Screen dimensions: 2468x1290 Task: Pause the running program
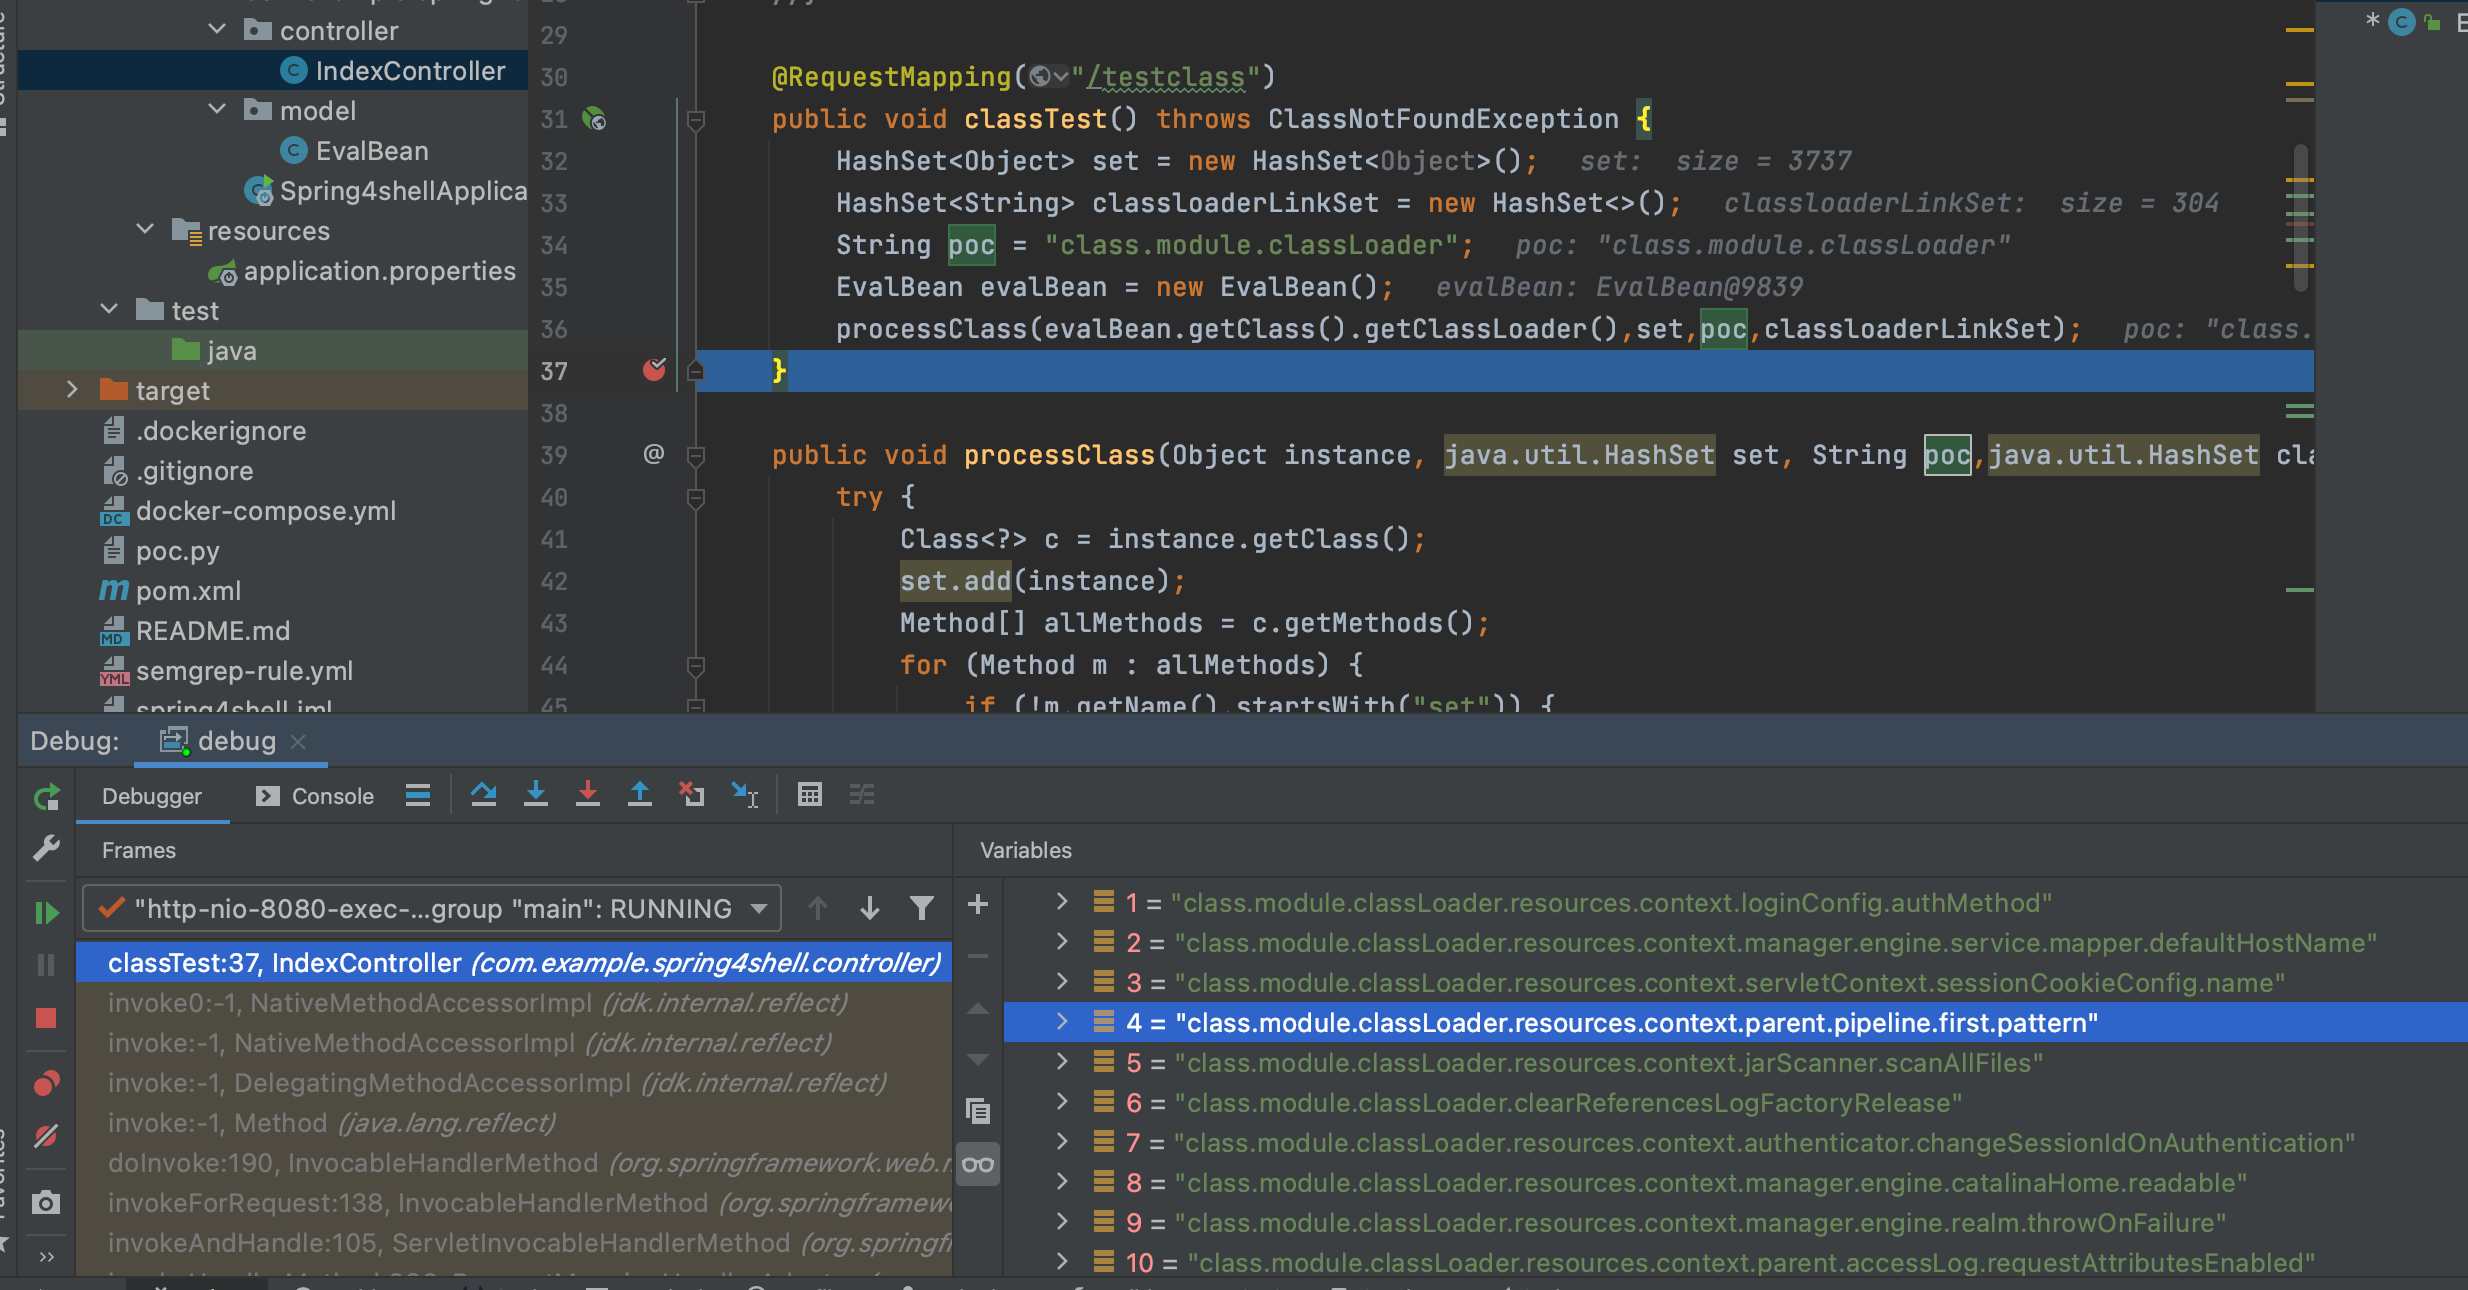(47, 965)
